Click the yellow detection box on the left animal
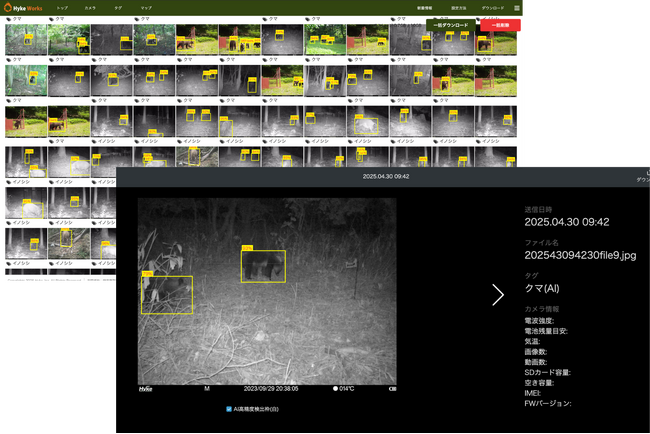This screenshot has width=650, height=434. (x=166, y=295)
